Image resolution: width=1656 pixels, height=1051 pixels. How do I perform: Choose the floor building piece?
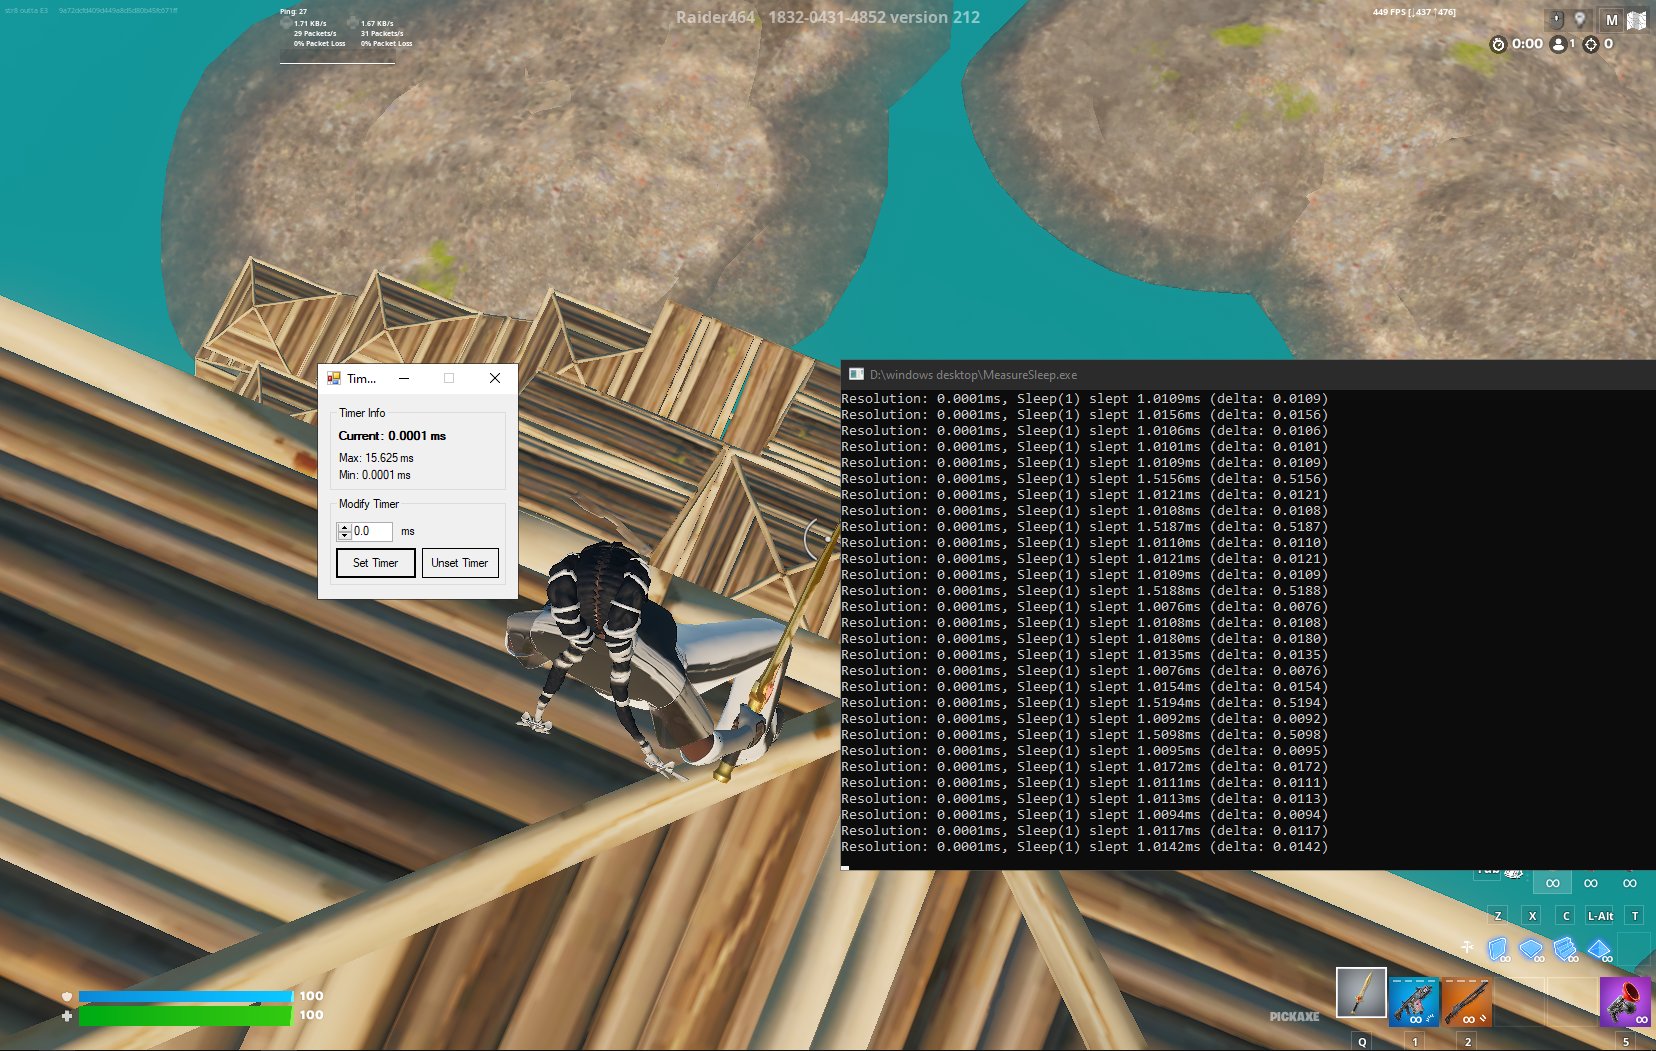[x=1532, y=948]
